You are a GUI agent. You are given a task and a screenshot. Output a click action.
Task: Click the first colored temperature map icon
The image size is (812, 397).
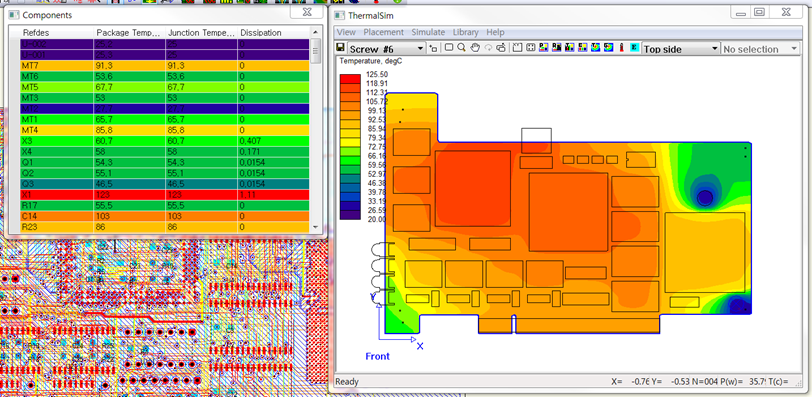click(x=543, y=48)
